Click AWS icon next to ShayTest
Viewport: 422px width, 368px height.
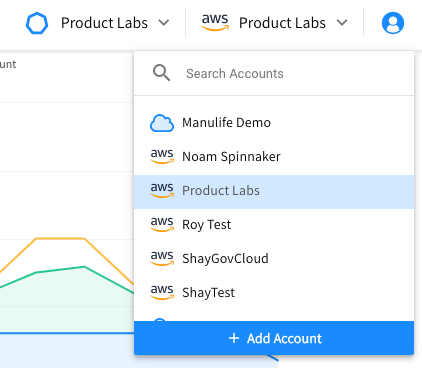[162, 292]
